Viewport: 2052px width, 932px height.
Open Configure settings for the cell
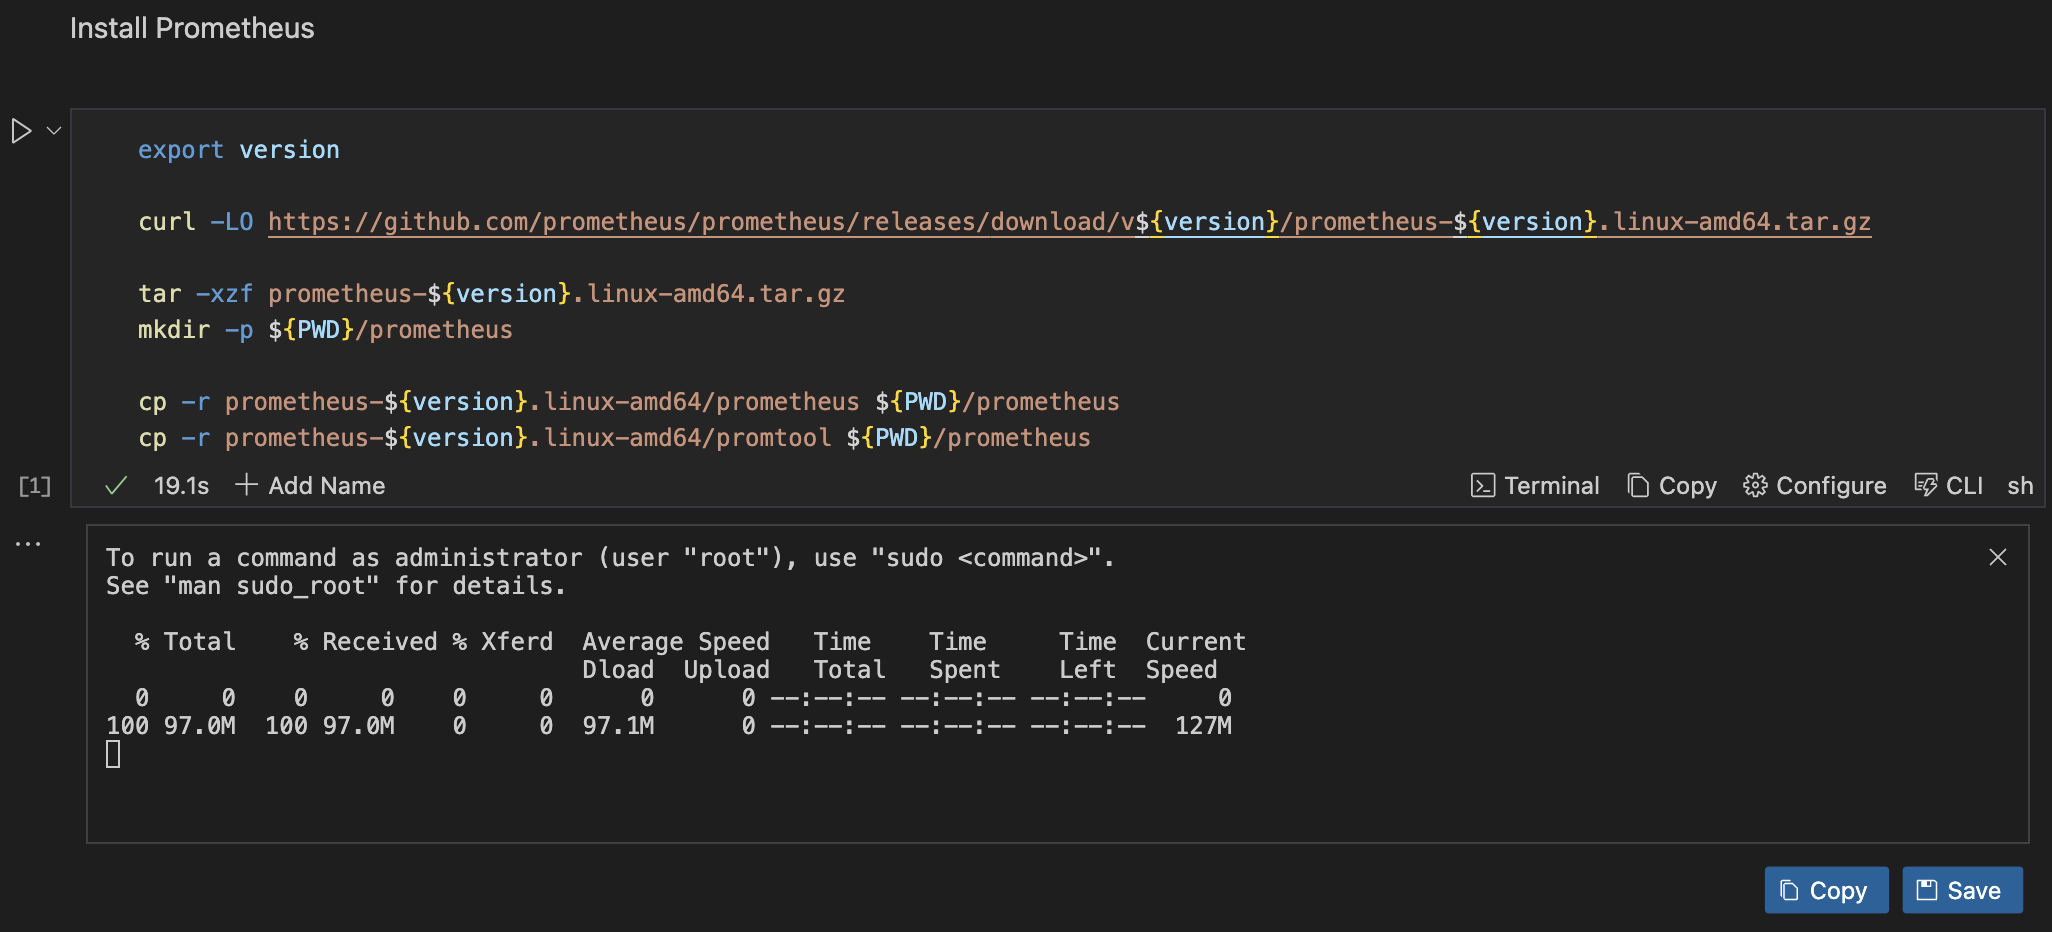[x=1815, y=486]
